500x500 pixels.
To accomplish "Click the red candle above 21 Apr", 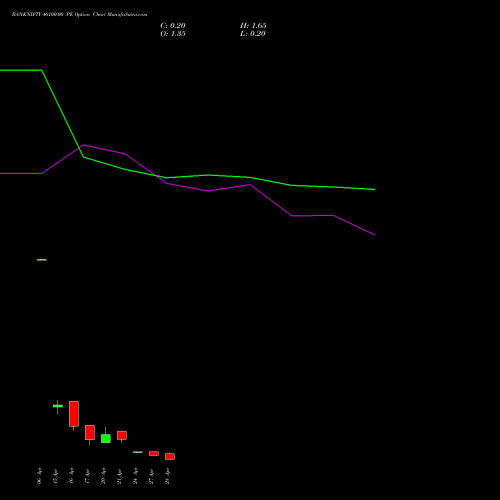I will tap(122, 435).
